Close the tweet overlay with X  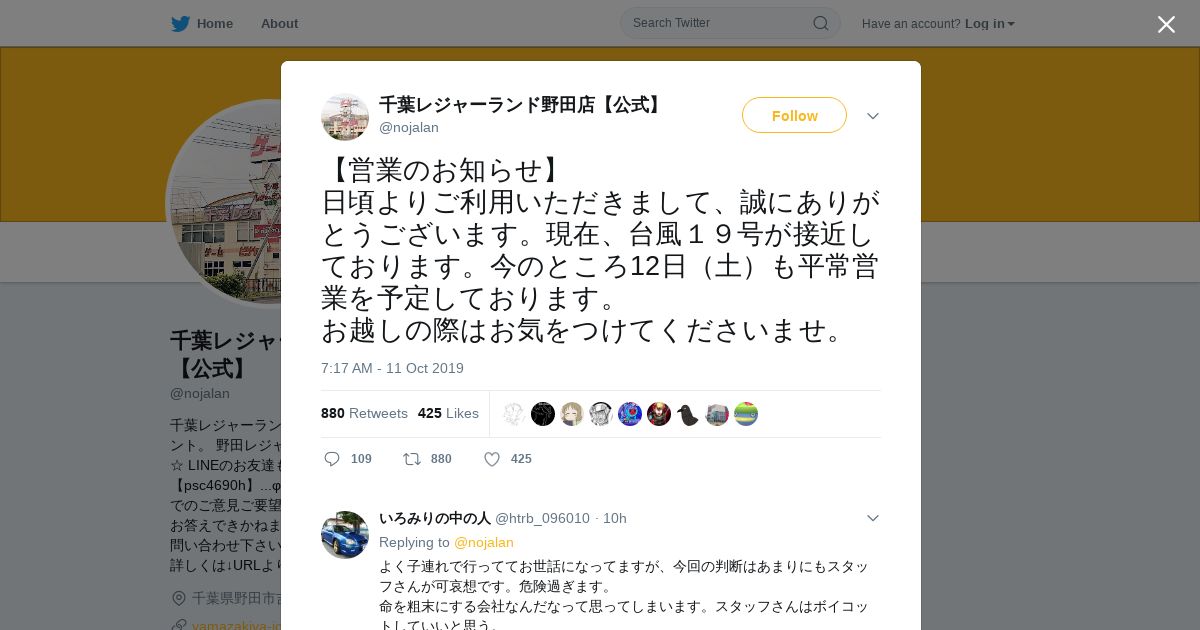[x=1166, y=24]
